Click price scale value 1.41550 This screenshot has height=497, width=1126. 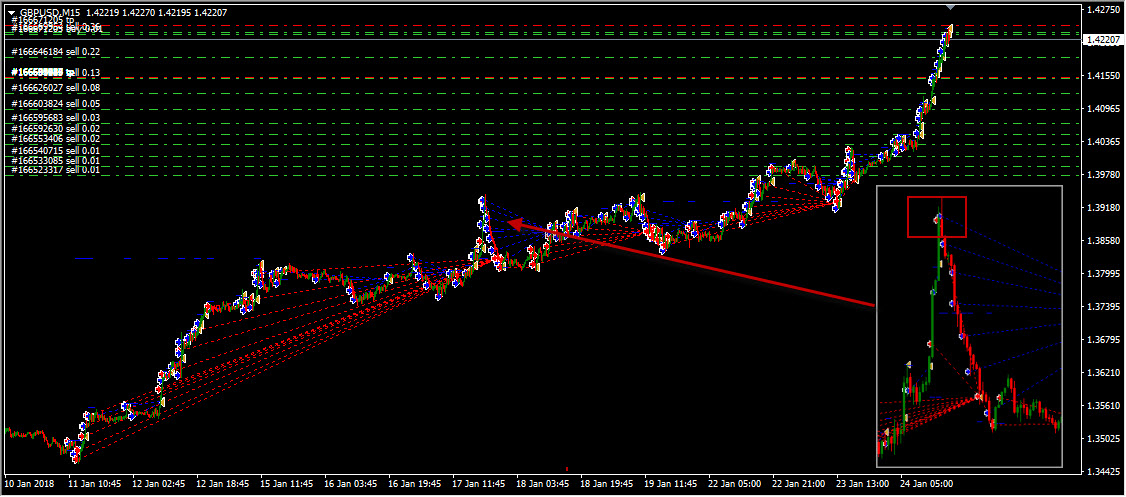click(1104, 75)
